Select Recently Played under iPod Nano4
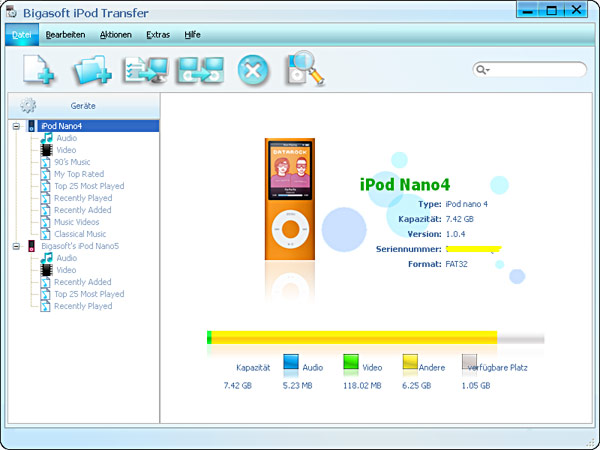 (x=83, y=198)
